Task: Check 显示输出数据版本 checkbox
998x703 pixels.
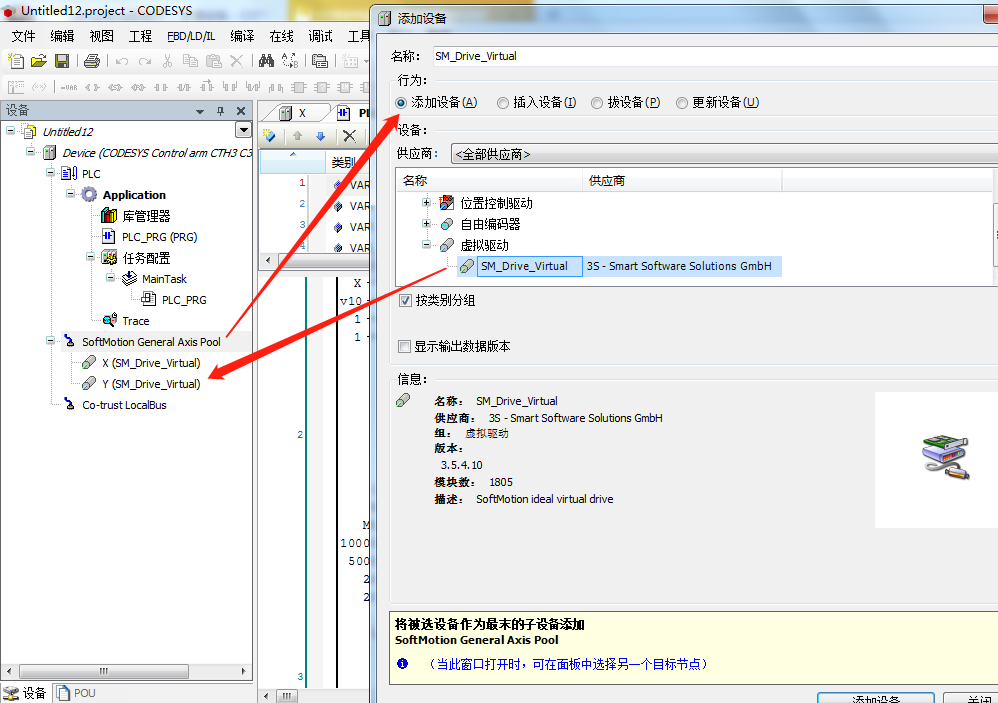Action: 404,346
